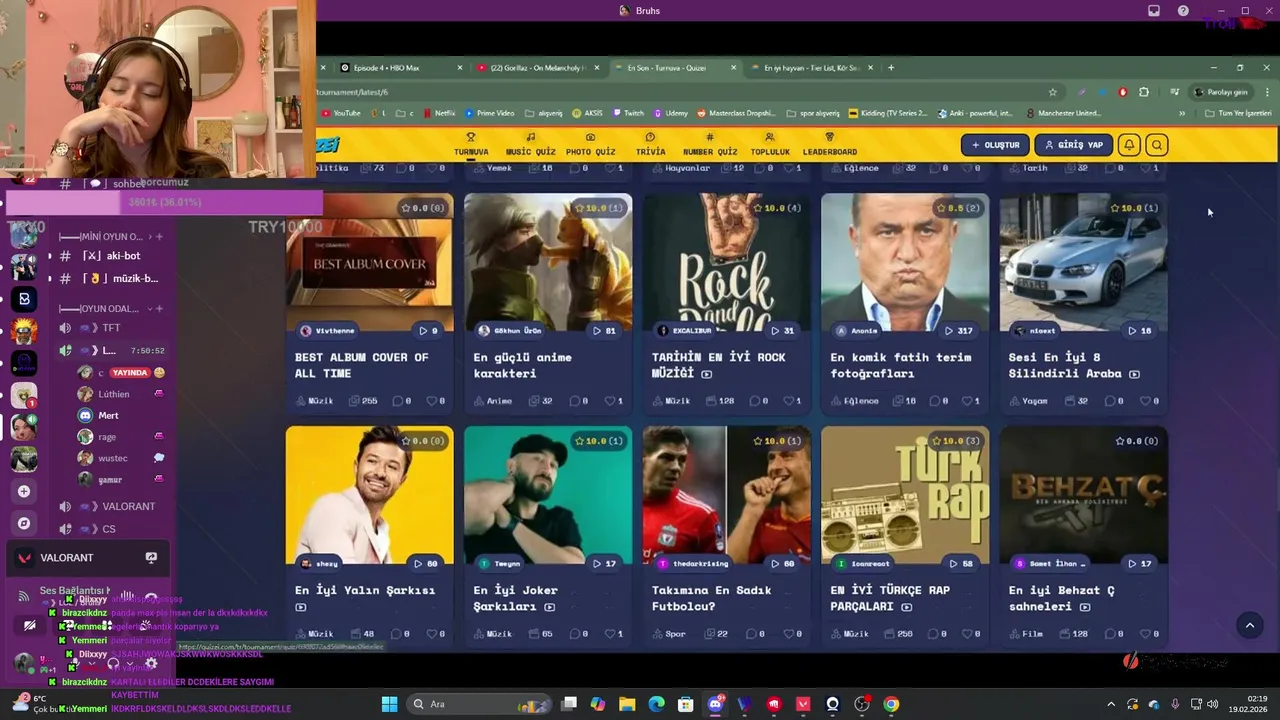Open the spor alışveriş bookmarks folder
1280x720 pixels.
pos(813,113)
